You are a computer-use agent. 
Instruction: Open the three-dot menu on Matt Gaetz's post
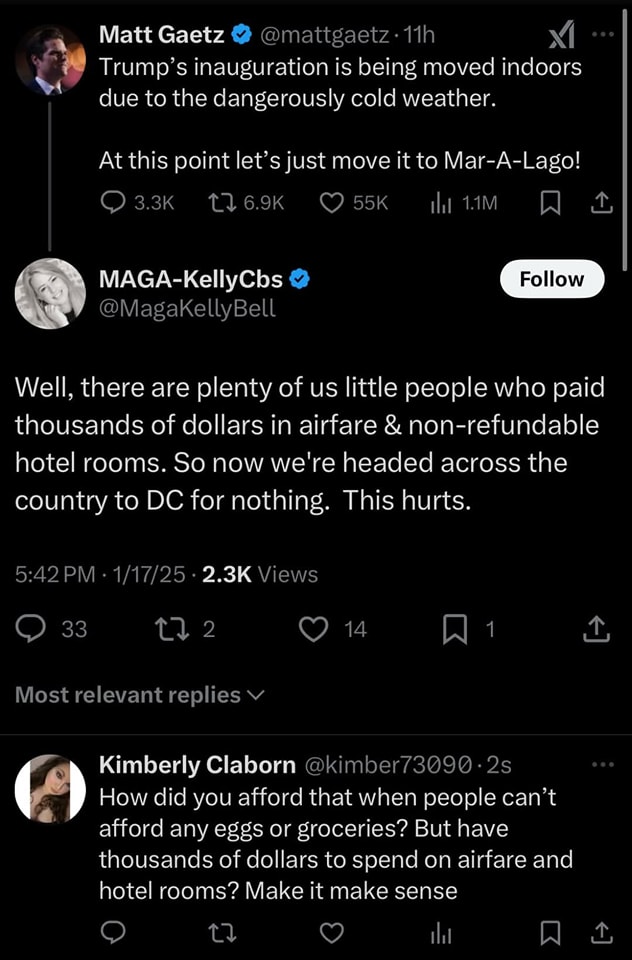click(600, 33)
